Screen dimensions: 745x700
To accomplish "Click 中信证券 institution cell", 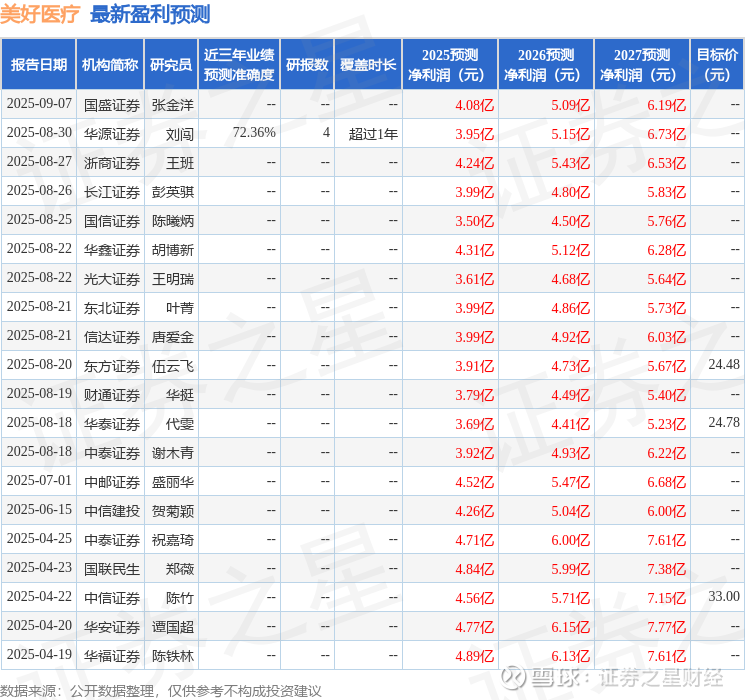I will pos(112,598).
